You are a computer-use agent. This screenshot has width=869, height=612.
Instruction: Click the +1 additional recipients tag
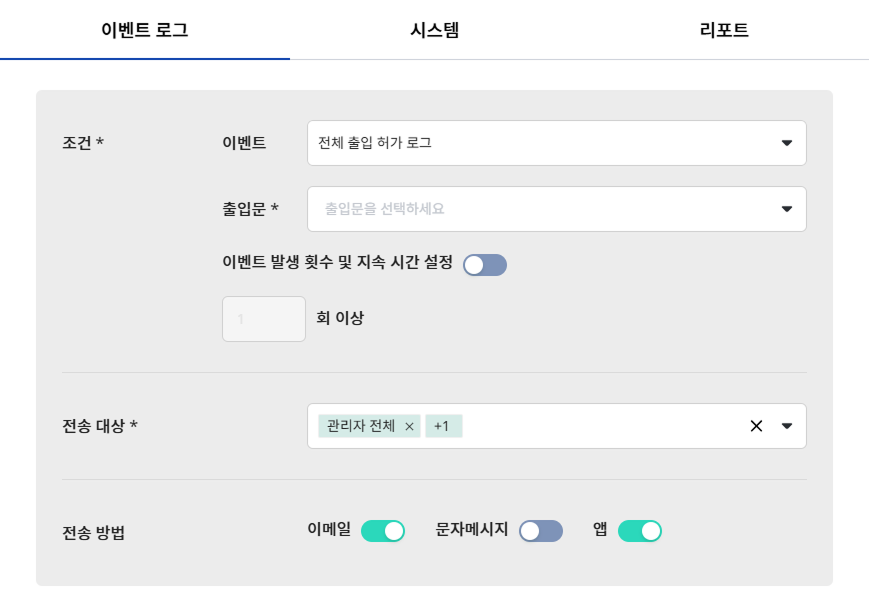coord(443,426)
